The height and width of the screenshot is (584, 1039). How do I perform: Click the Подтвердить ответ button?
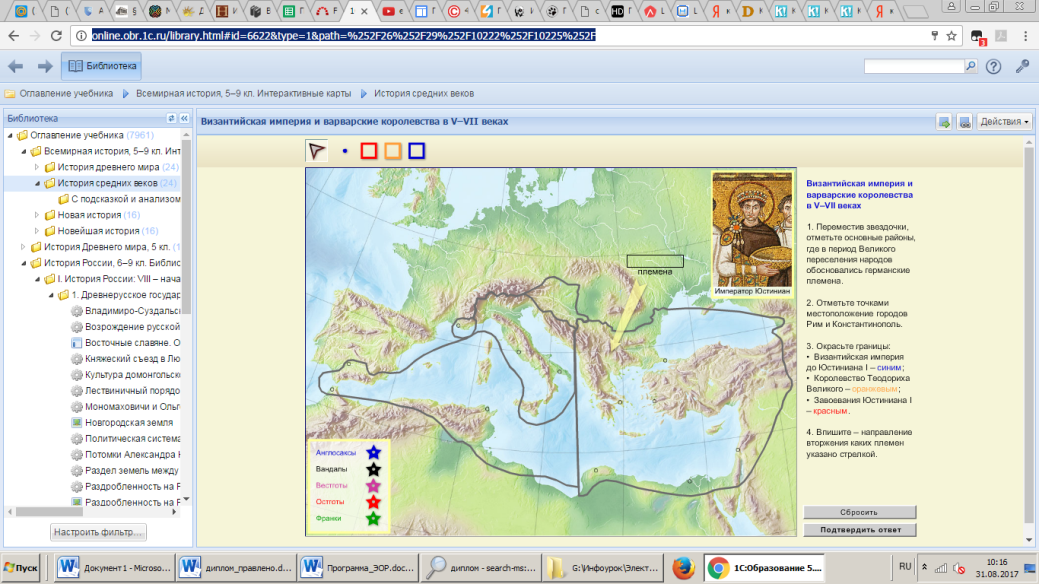tap(859, 530)
